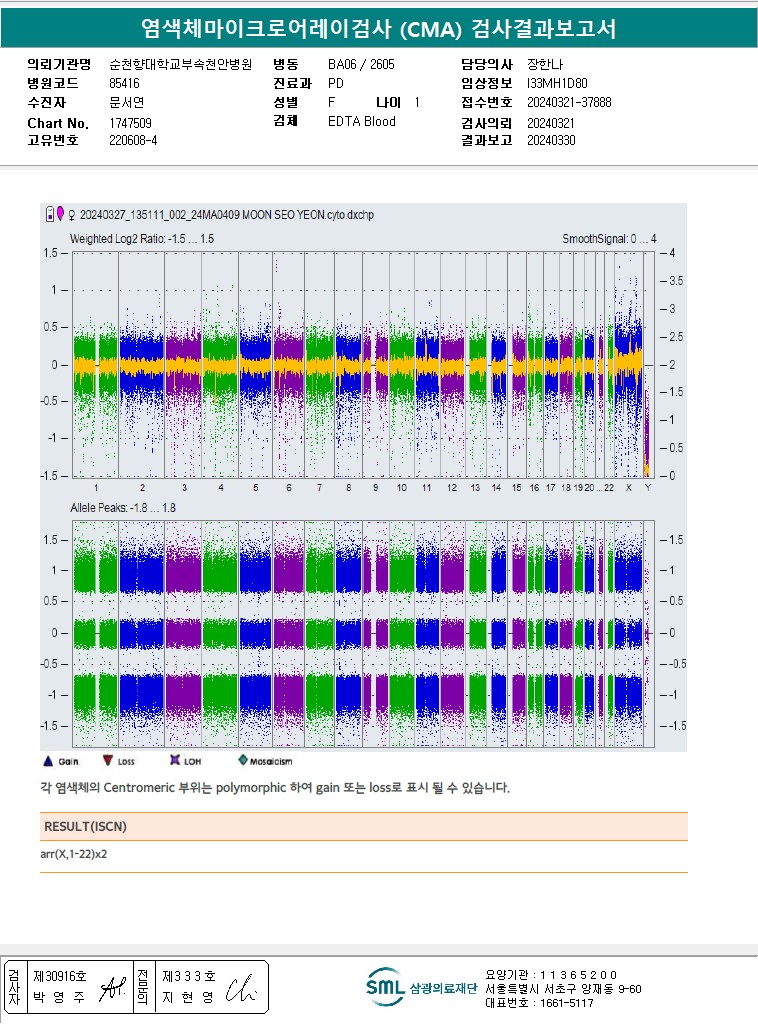Viewport: 758px width, 1024px height.
Task: Click the blue Gain triangle legend icon
Action: tap(47, 761)
